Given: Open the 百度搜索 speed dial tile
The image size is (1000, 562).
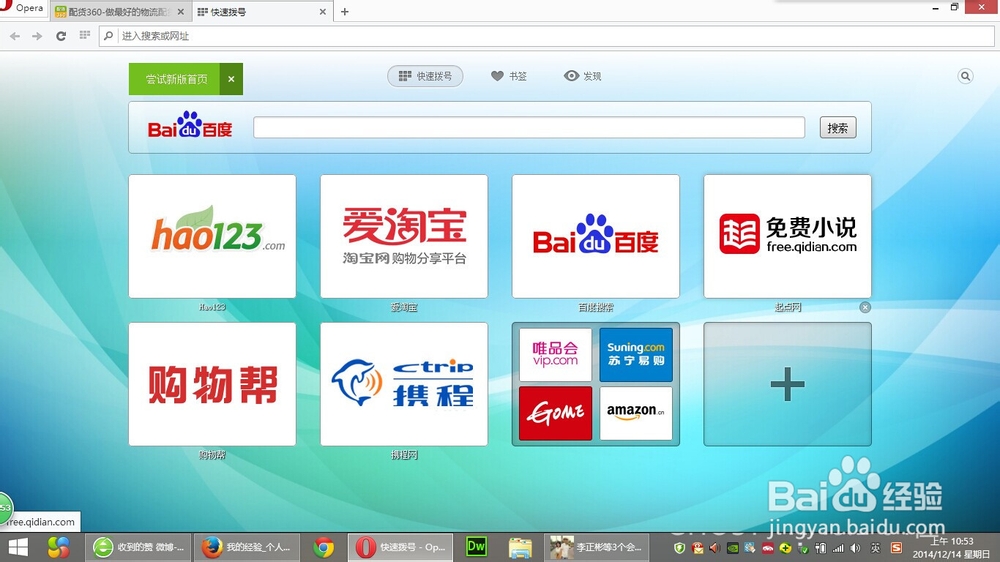Looking at the screenshot, I should (596, 237).
